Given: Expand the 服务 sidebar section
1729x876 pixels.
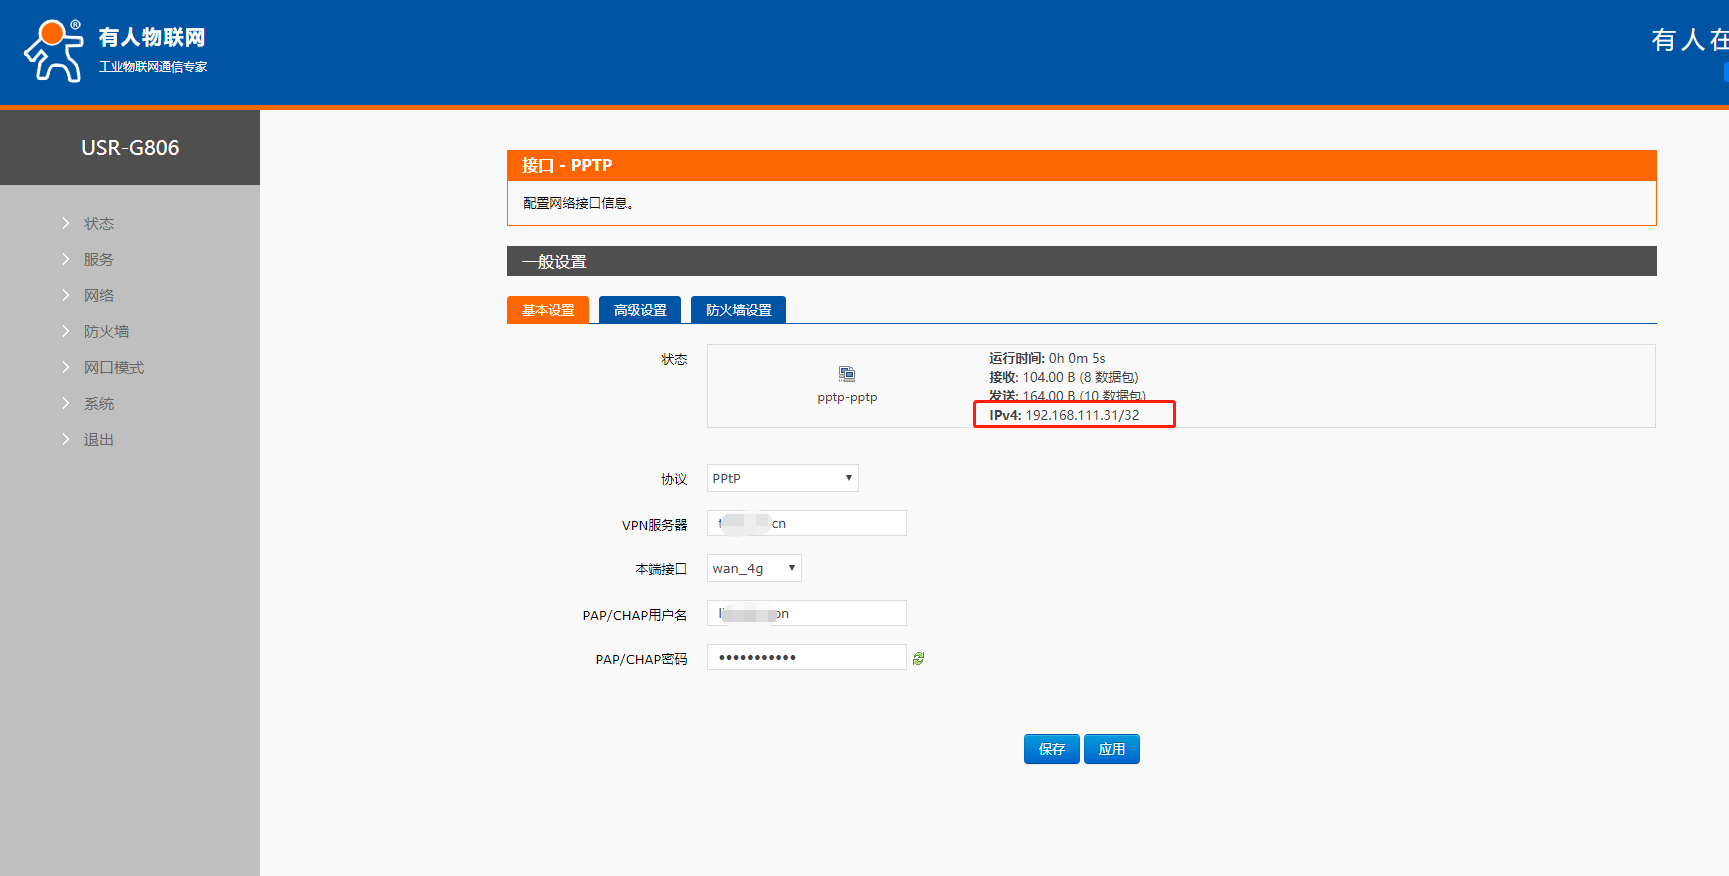Looking at the screenshot, I should (x=98, y=259).
